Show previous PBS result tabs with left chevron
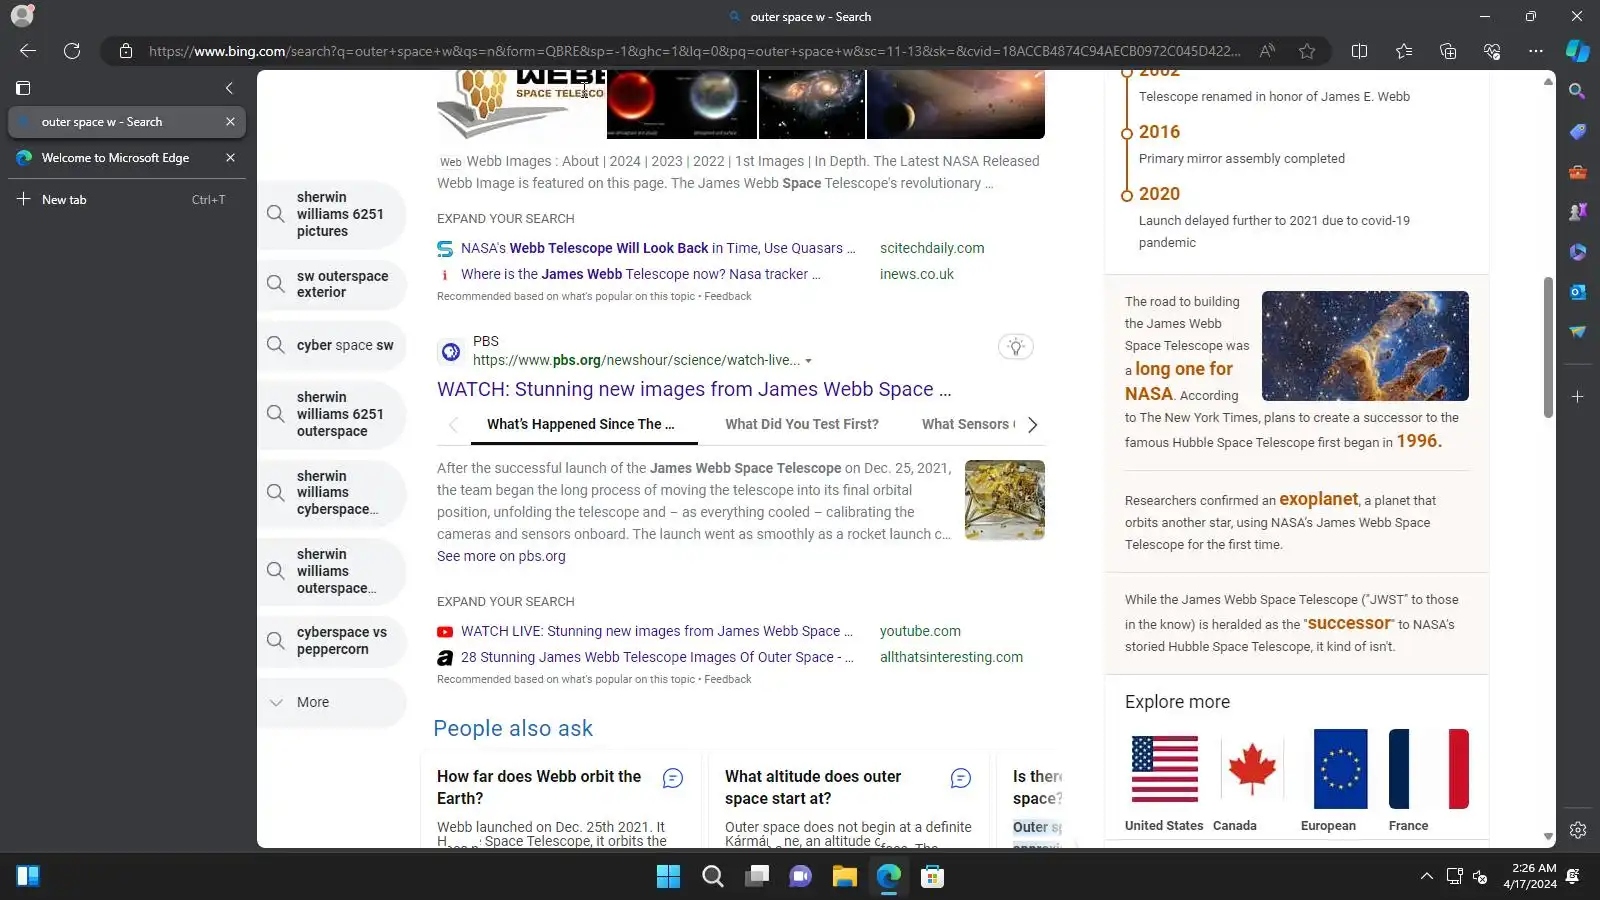This screenshot has height=900, width=1600. (x=453, y=425)
